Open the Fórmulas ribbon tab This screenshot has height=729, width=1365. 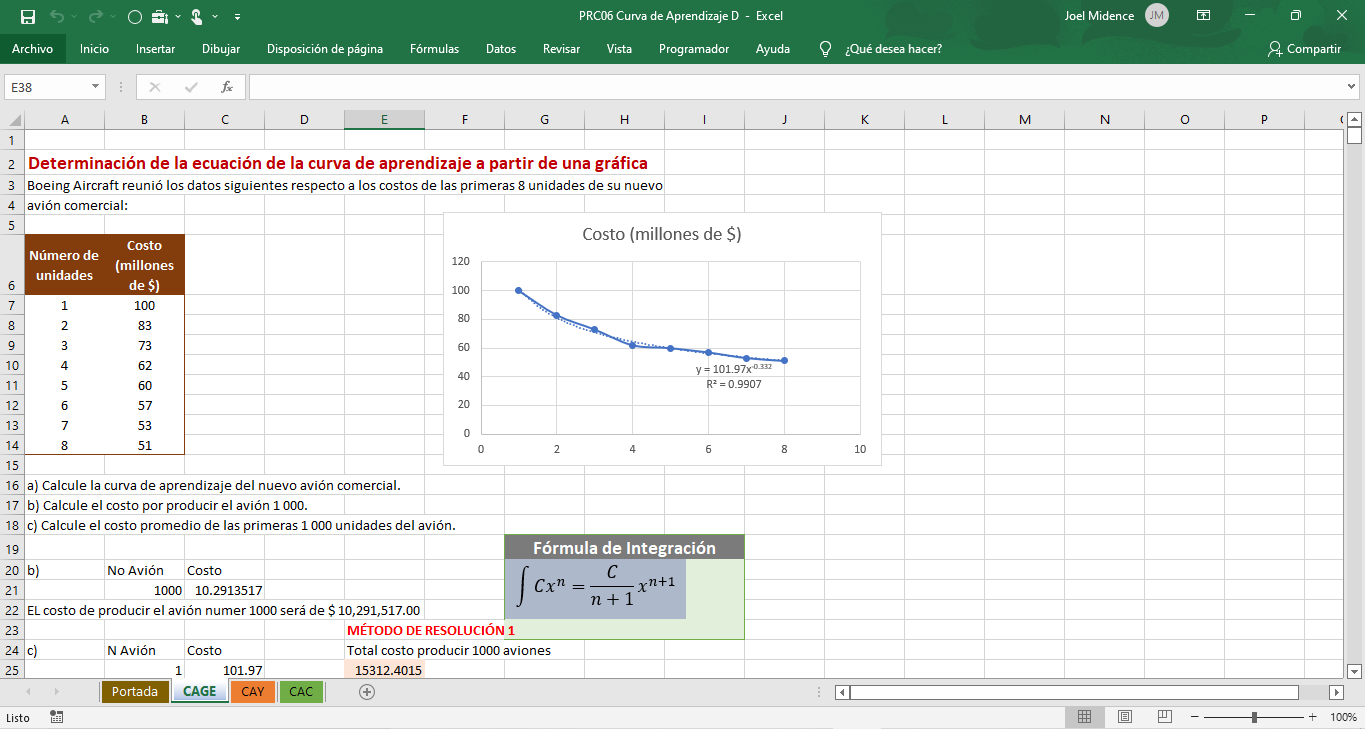(434, 49)
